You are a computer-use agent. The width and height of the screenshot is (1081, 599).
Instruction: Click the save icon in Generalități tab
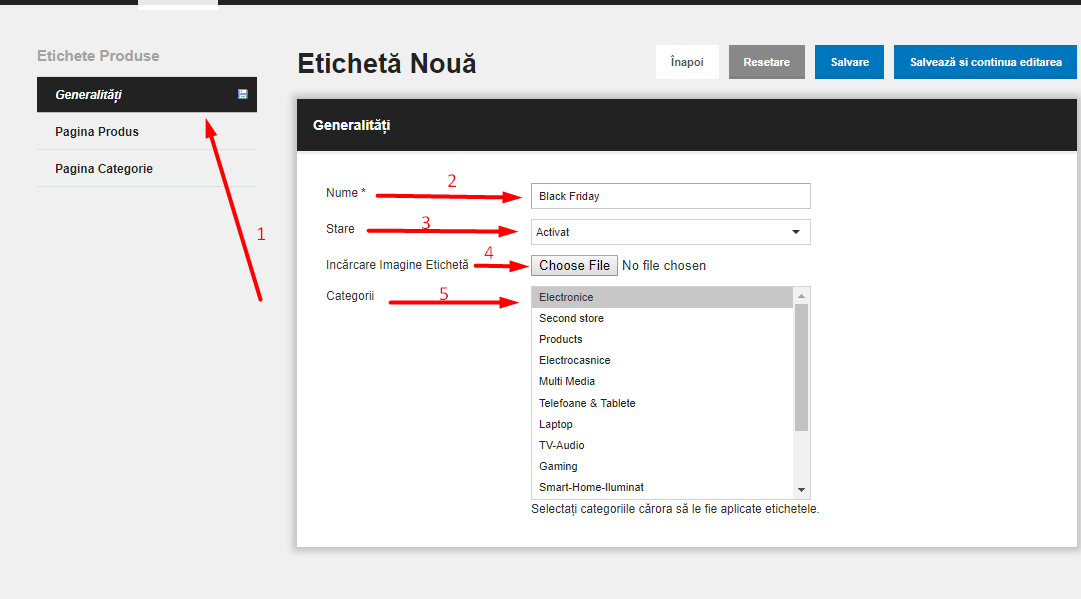(x=243, y=94)
